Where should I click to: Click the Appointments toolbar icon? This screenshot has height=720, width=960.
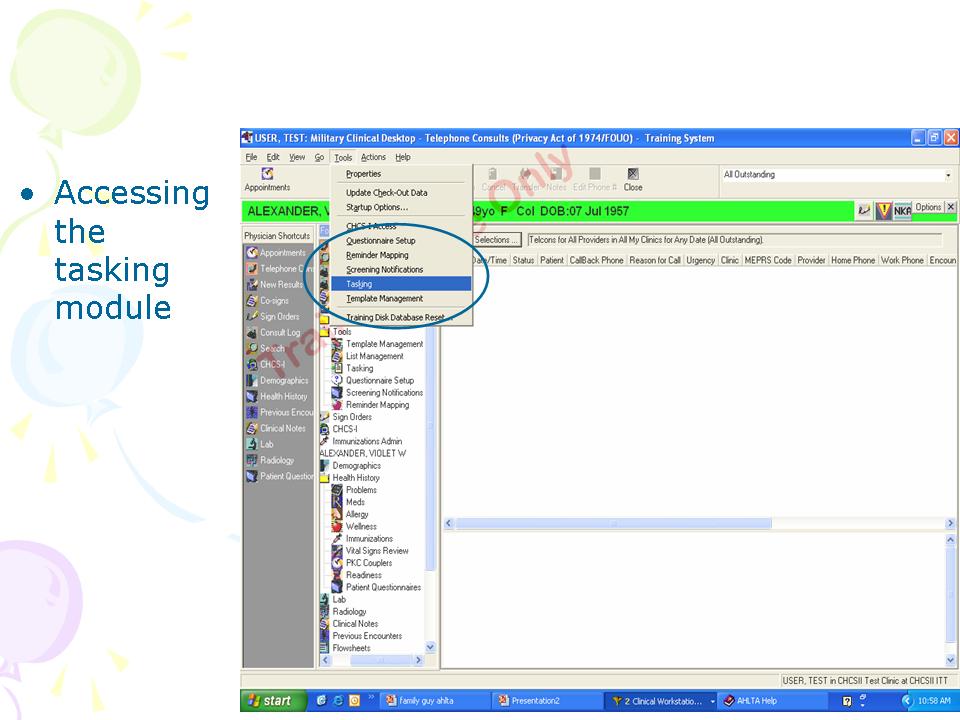(267, 179)
